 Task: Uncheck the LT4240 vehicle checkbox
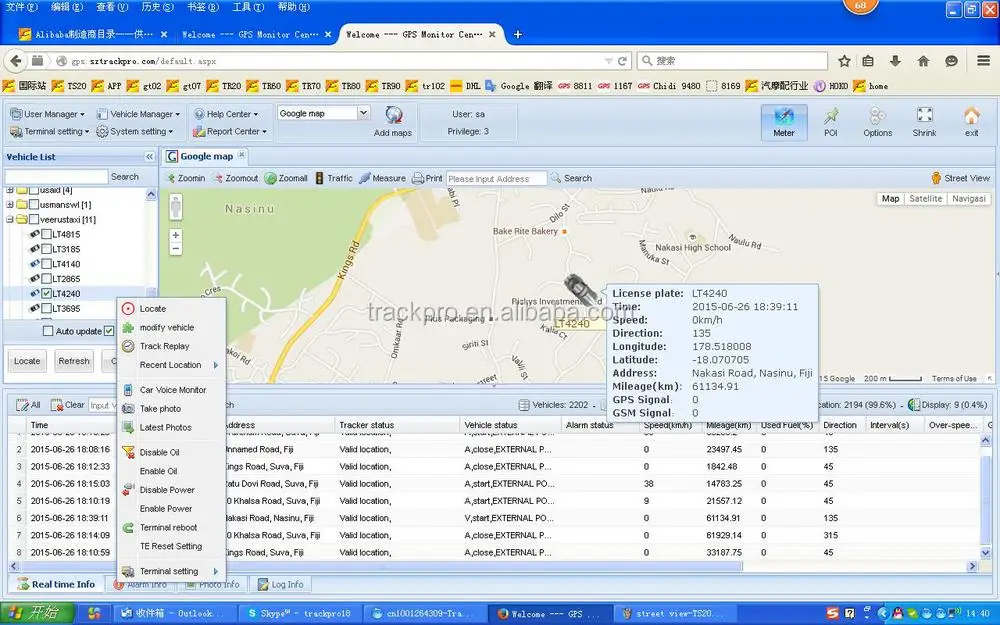pos(46,294)
